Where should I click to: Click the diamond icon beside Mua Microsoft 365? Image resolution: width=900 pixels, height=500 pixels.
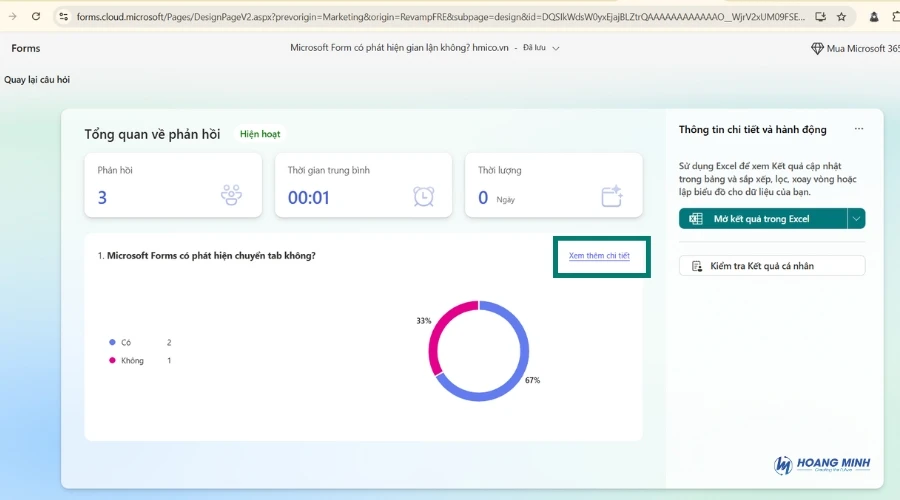pyautogui.click(x=817, y=49)
